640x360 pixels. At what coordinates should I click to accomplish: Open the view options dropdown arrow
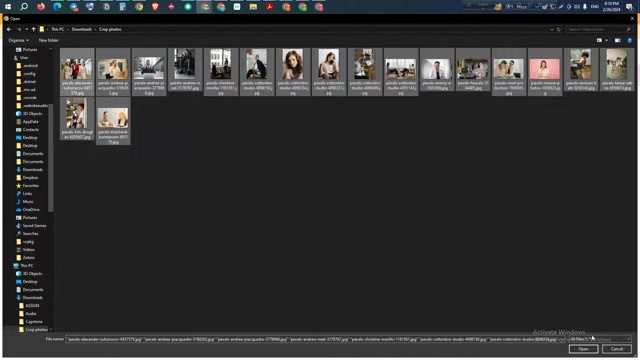[607, 40]
